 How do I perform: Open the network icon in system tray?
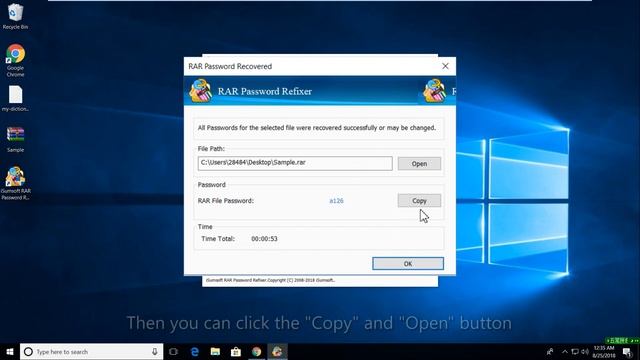point(575,351)
